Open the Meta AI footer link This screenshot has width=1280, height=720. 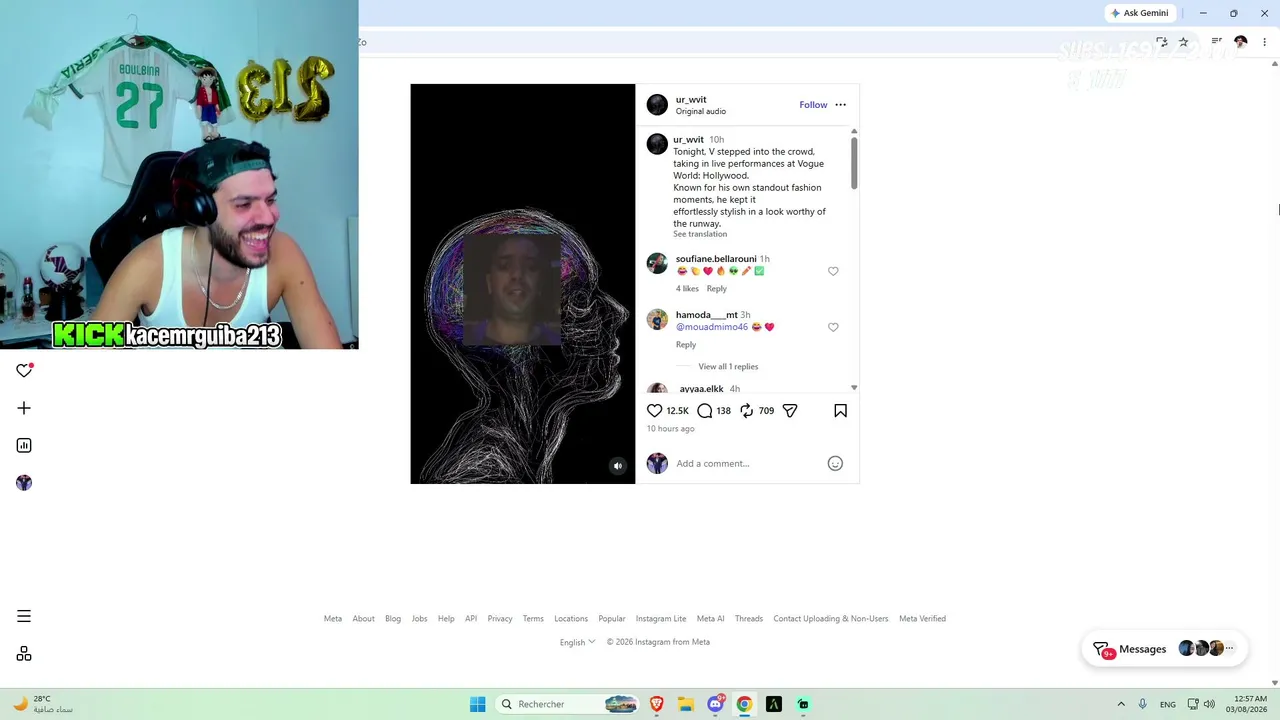point(711,619)
